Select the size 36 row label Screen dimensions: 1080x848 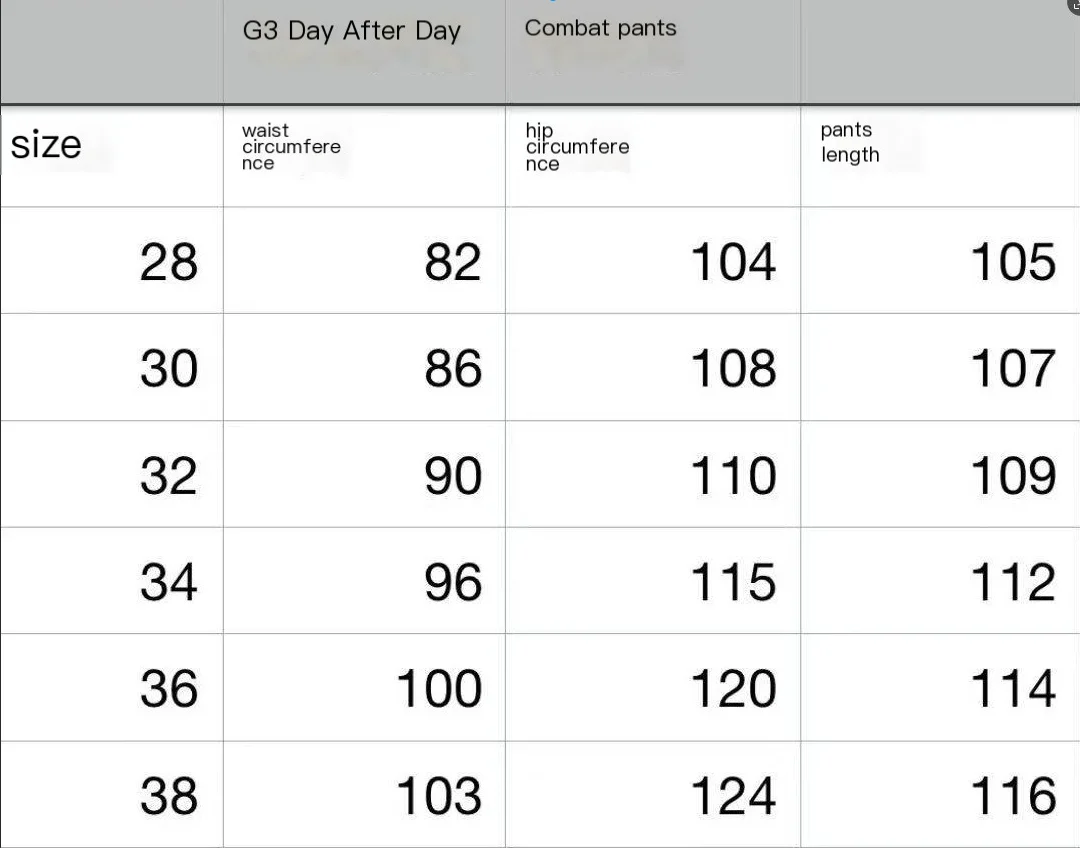coord(112,687)
